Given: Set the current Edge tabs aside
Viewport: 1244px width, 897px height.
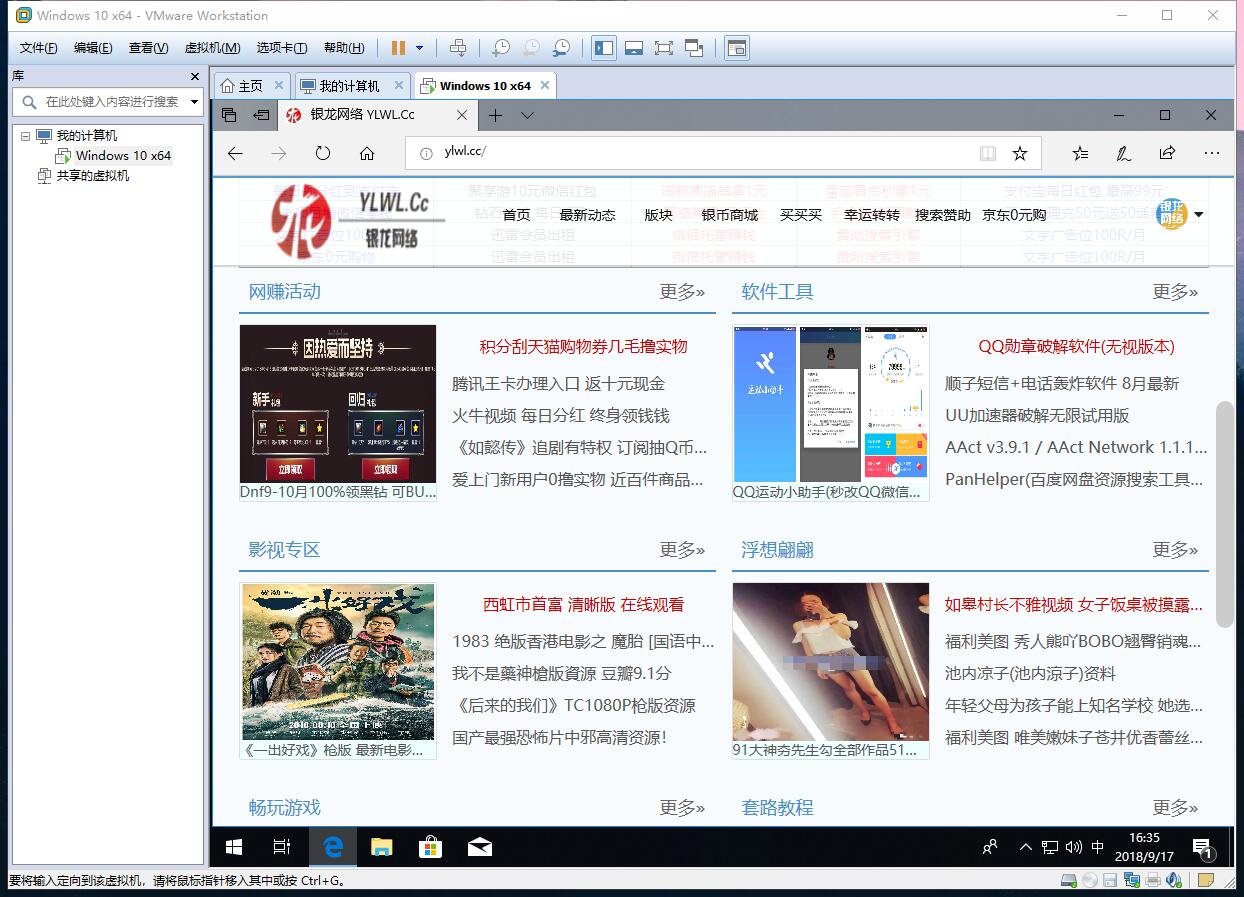Looking at the screenshot, I should (x=261, y=115).
